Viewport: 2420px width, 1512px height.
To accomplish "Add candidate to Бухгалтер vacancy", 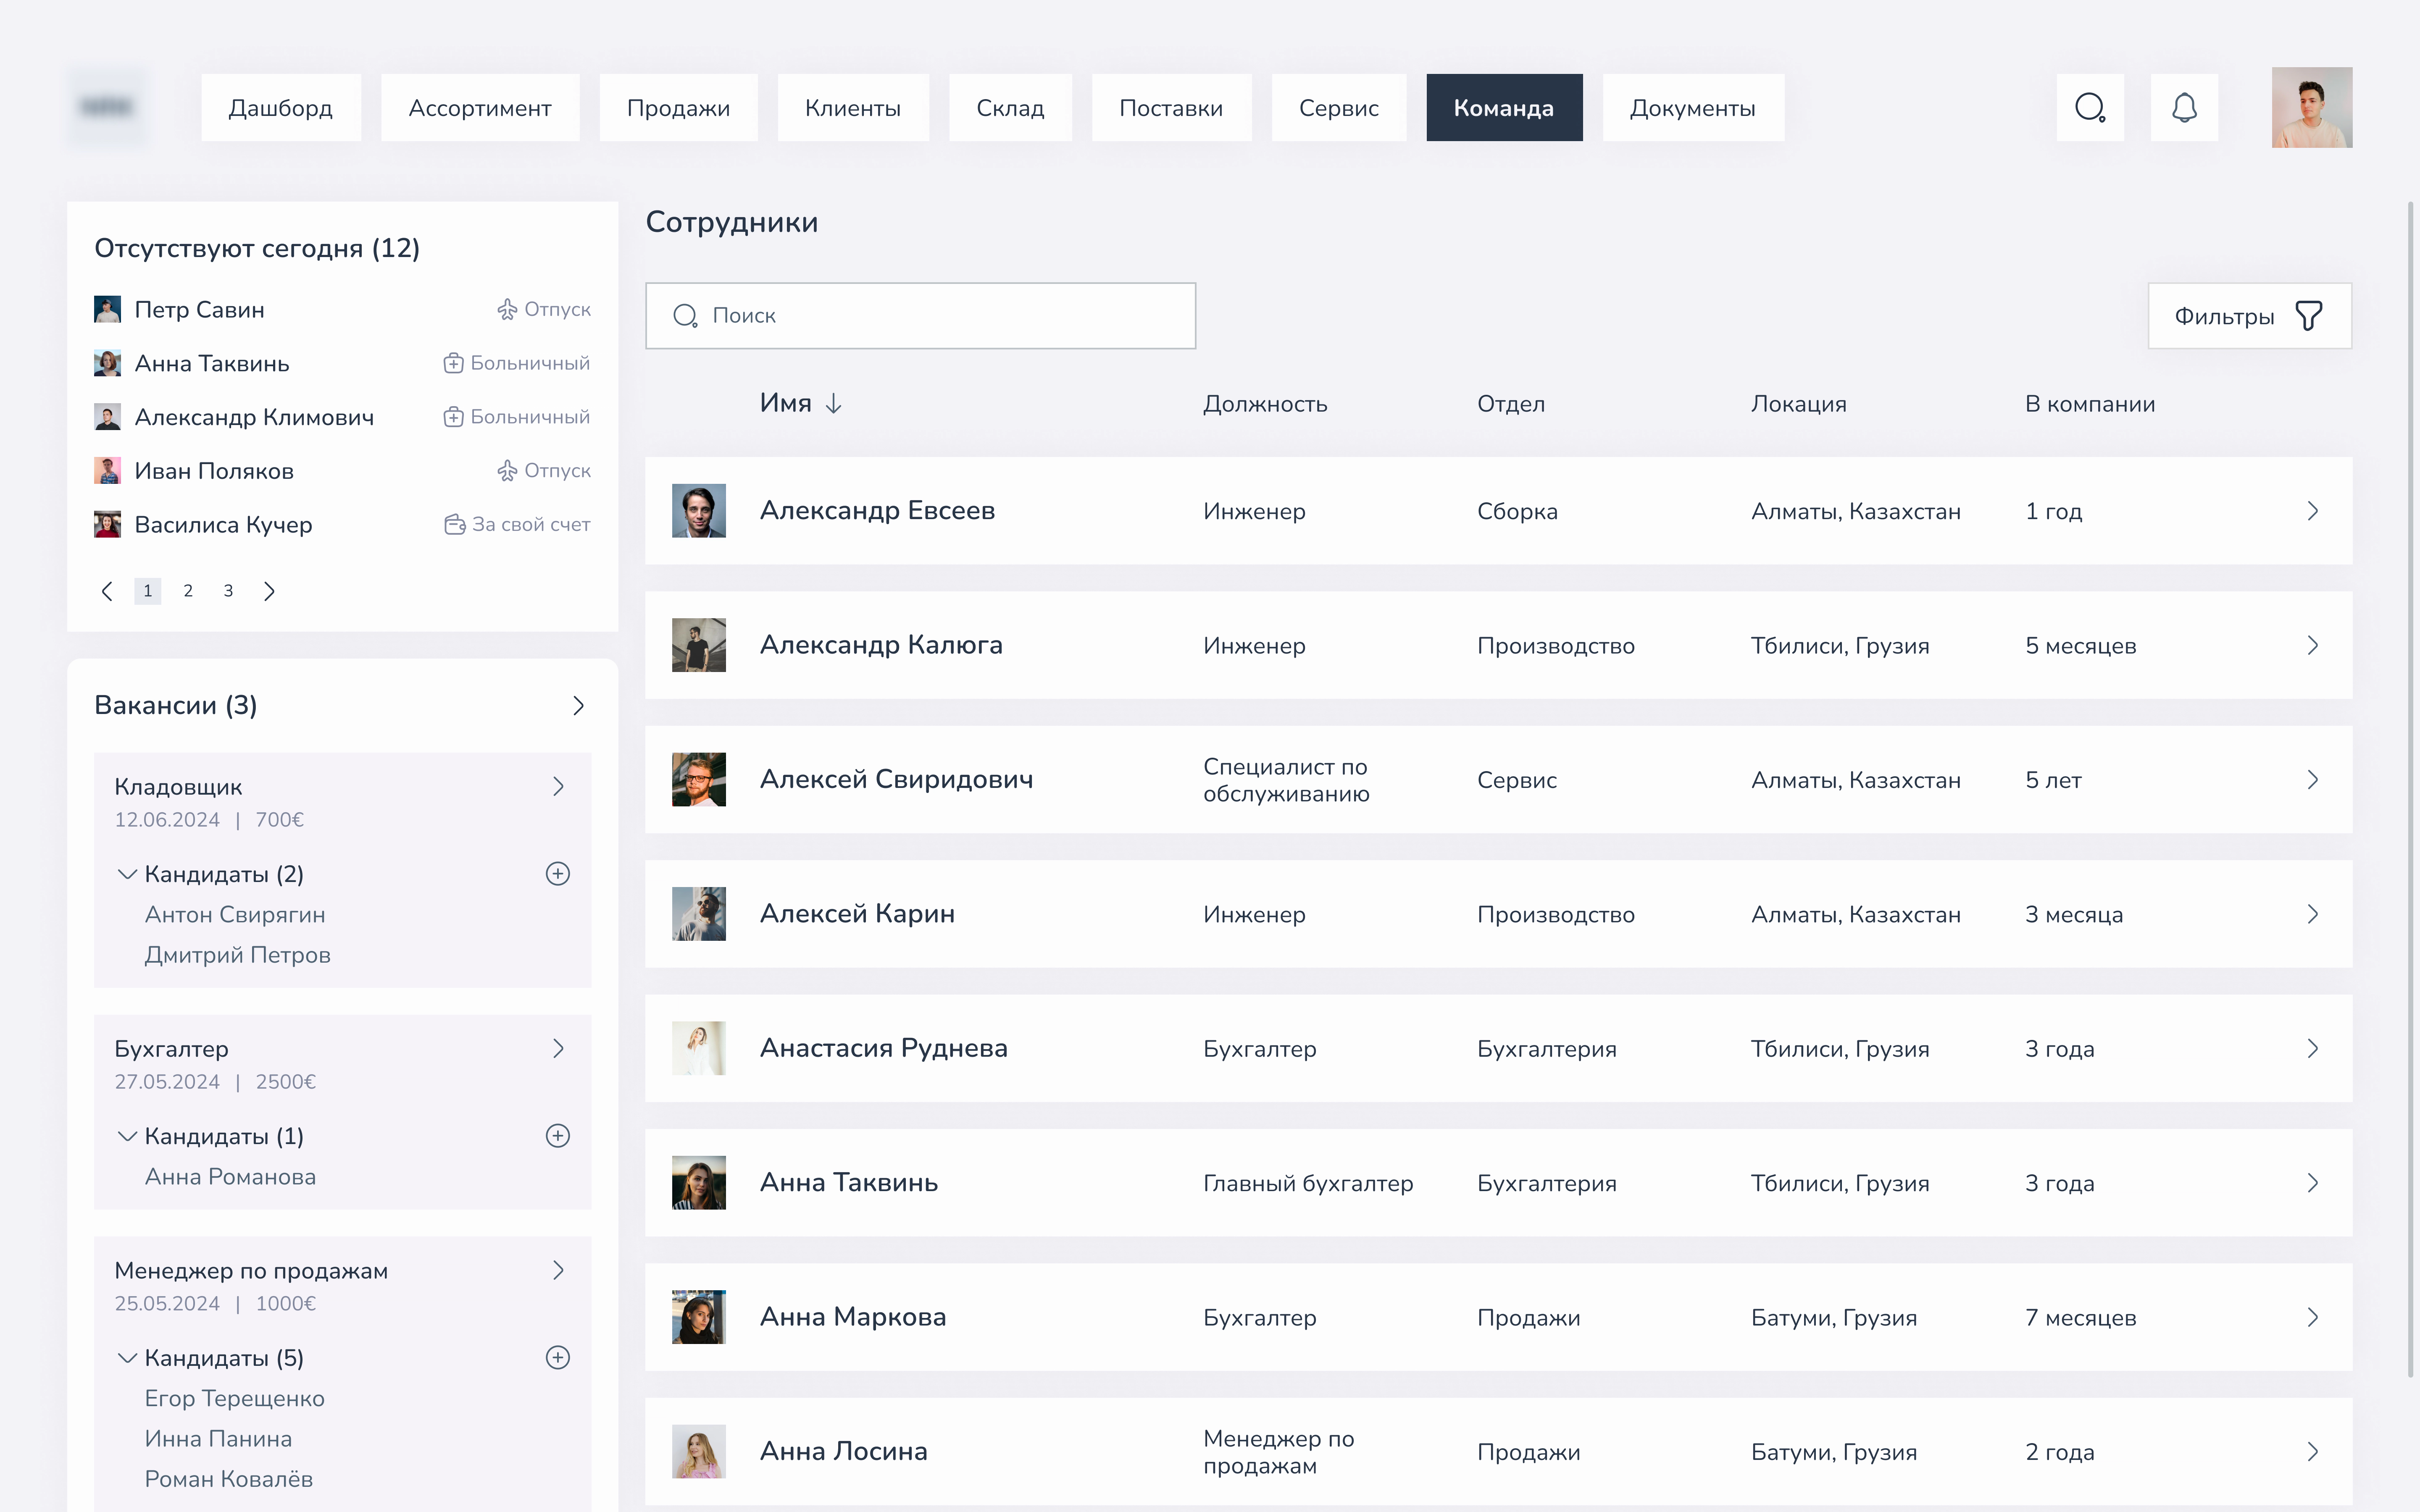I will (x=558, y=1136).
